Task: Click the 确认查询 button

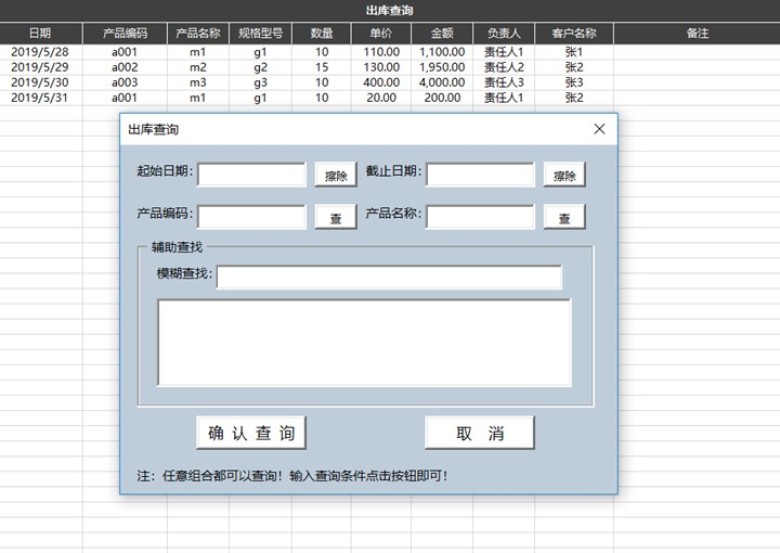Action: pyautogui.click(x=251, y=433)
